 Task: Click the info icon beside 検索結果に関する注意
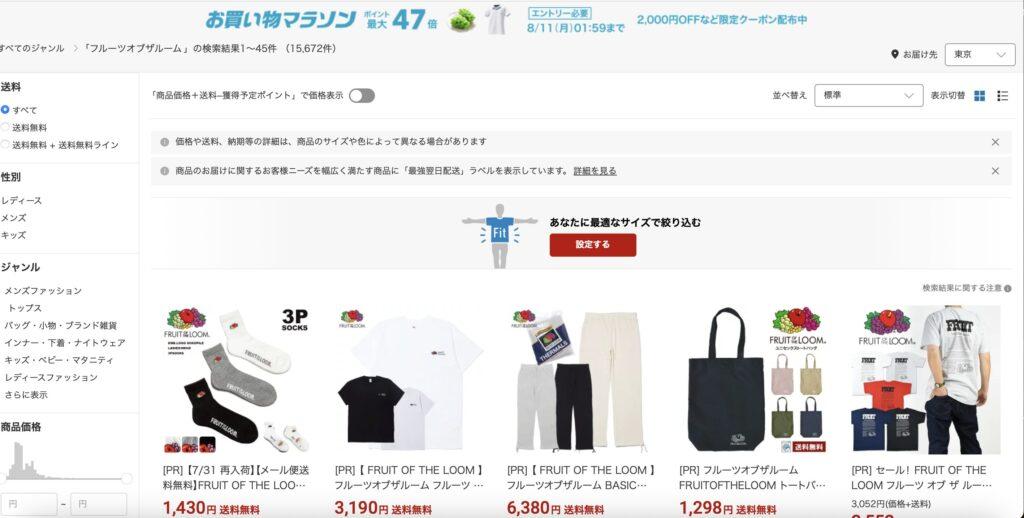[1008, 288]
